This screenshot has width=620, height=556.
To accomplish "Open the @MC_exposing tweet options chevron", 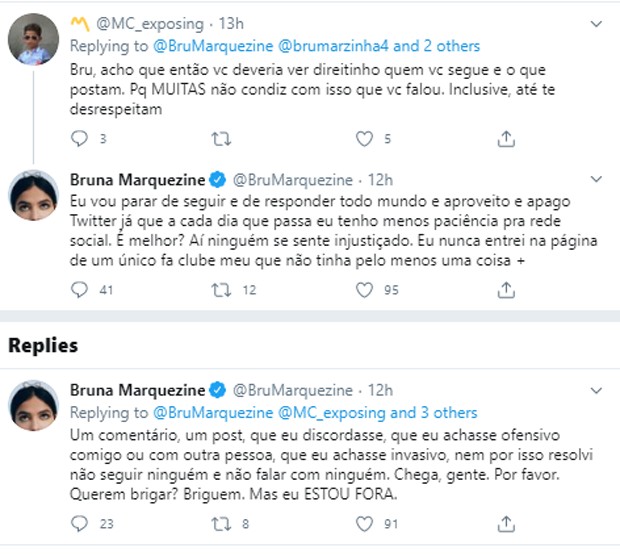I will pyautogui.click(x=596, y=22).
